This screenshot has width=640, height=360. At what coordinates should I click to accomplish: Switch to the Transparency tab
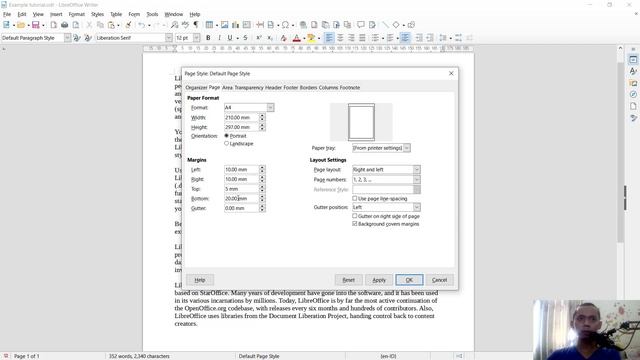(x=249, y=87)
